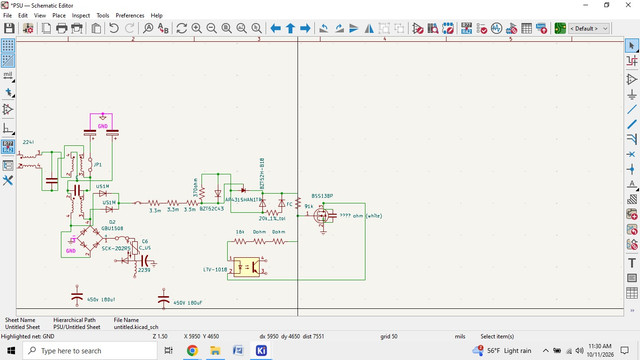Choose the selection arrow tool
The height and width of the screenshot is (360, 640).
tap(632, 45)
